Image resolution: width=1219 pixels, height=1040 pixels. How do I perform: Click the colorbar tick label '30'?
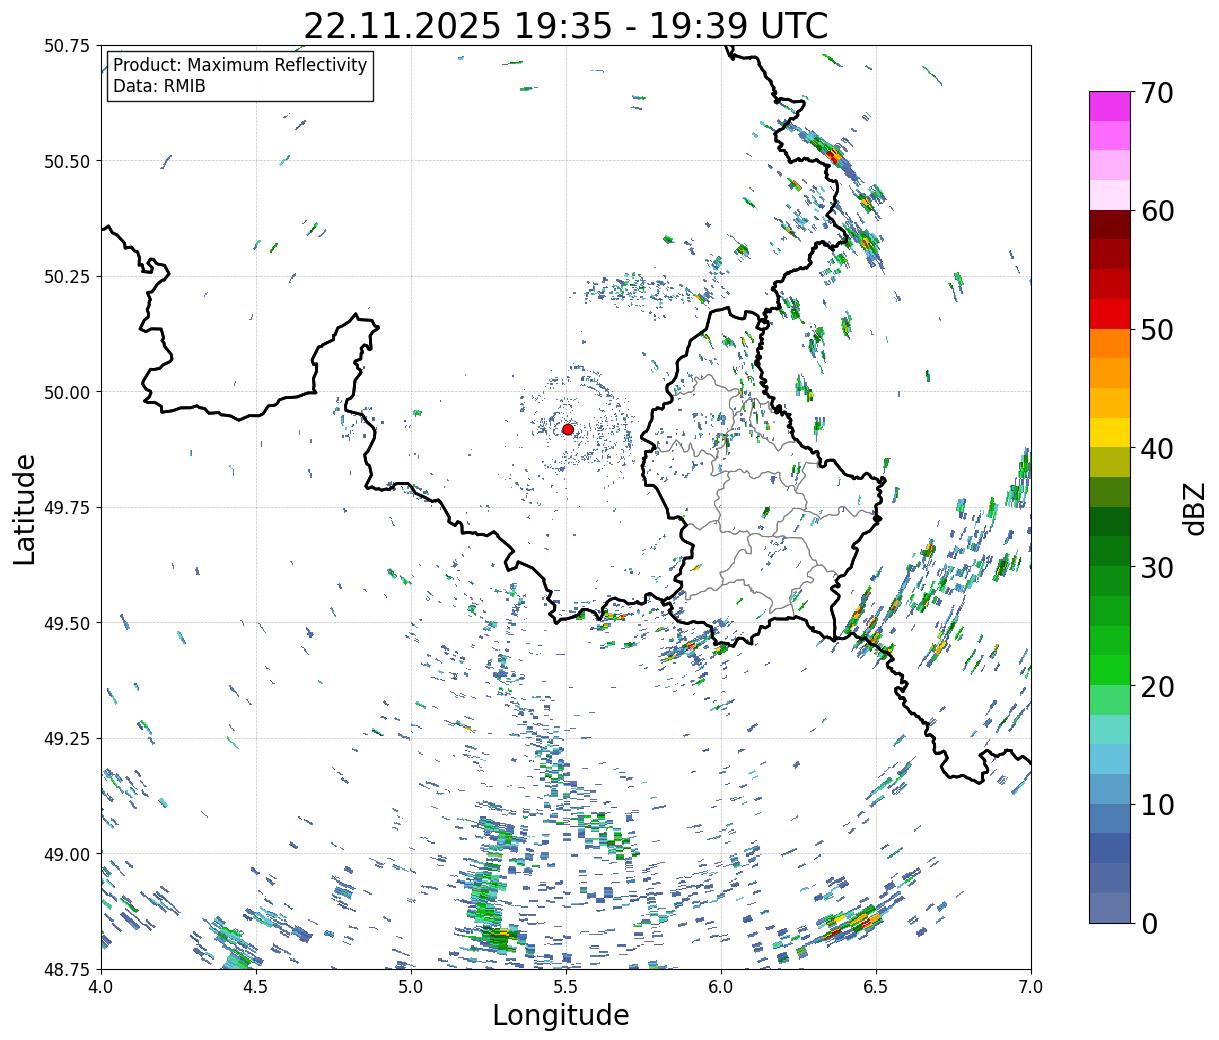coord(1156,567)
